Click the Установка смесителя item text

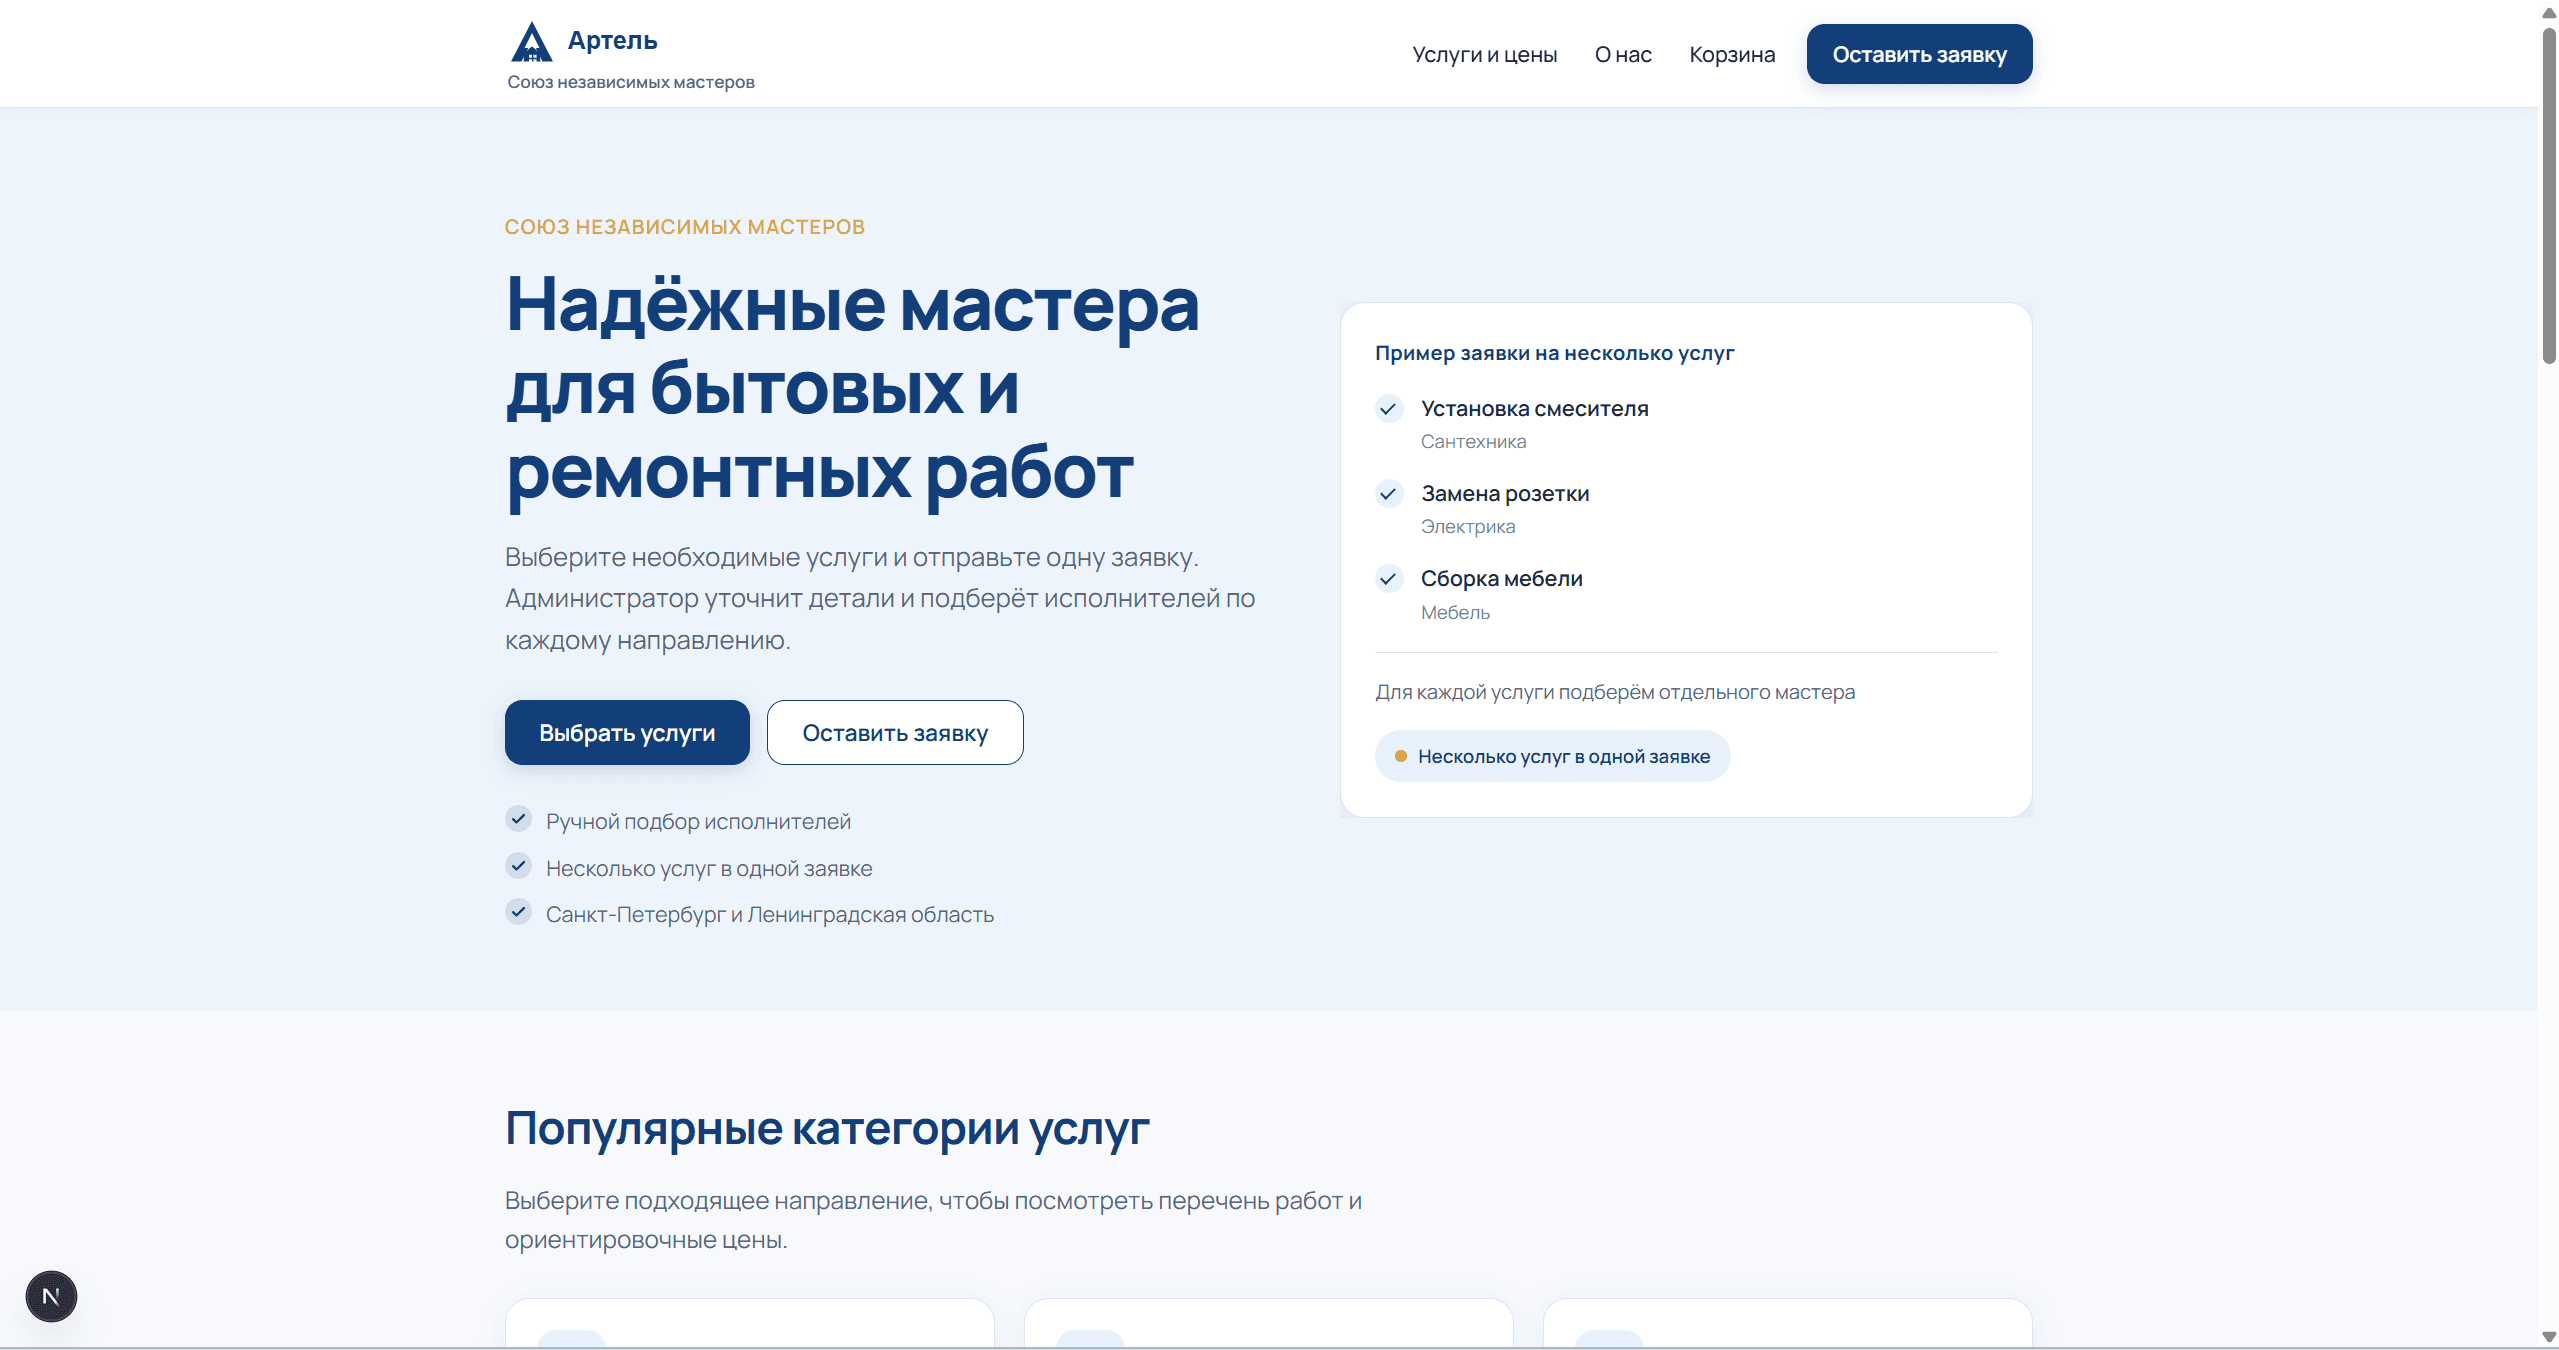[x=1535, y=409]
